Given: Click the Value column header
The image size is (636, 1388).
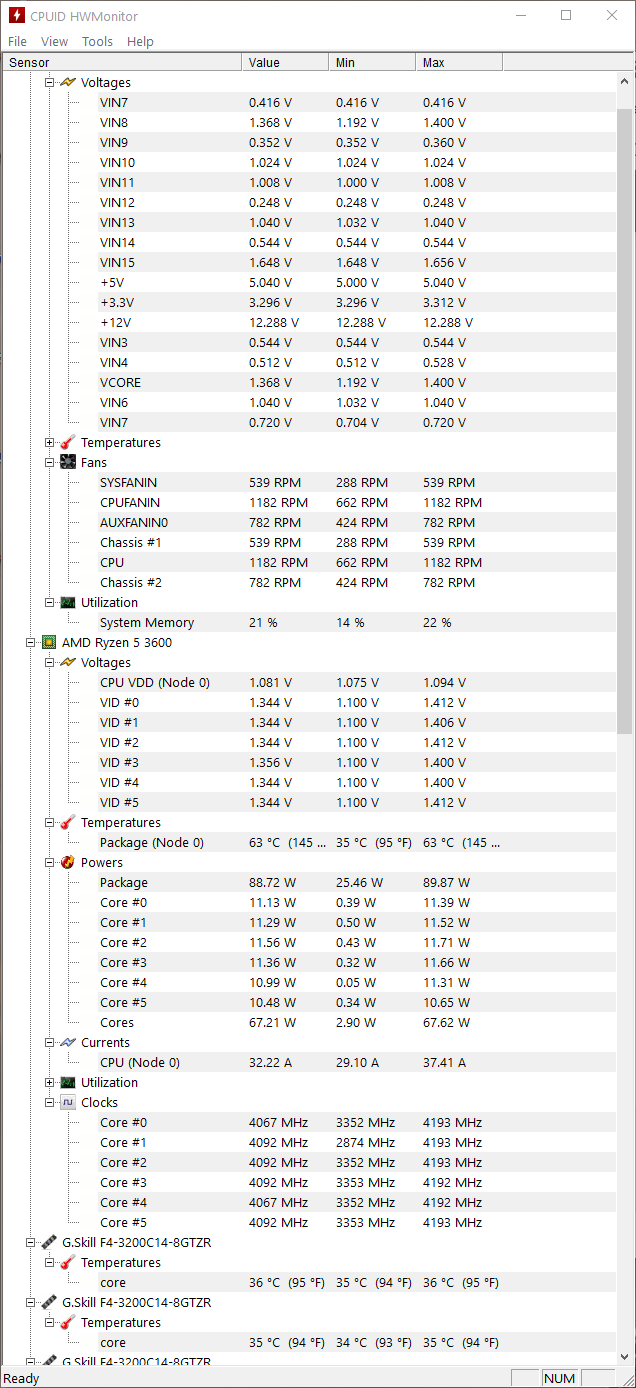Looking at the screenshot, I should [x=285, y=62].
